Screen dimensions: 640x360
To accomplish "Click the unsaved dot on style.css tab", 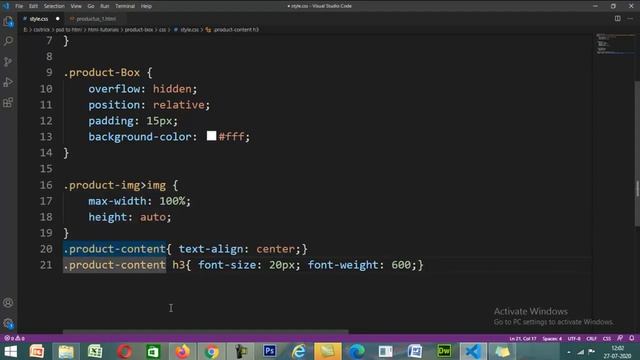I will click(x=58, y=19).
